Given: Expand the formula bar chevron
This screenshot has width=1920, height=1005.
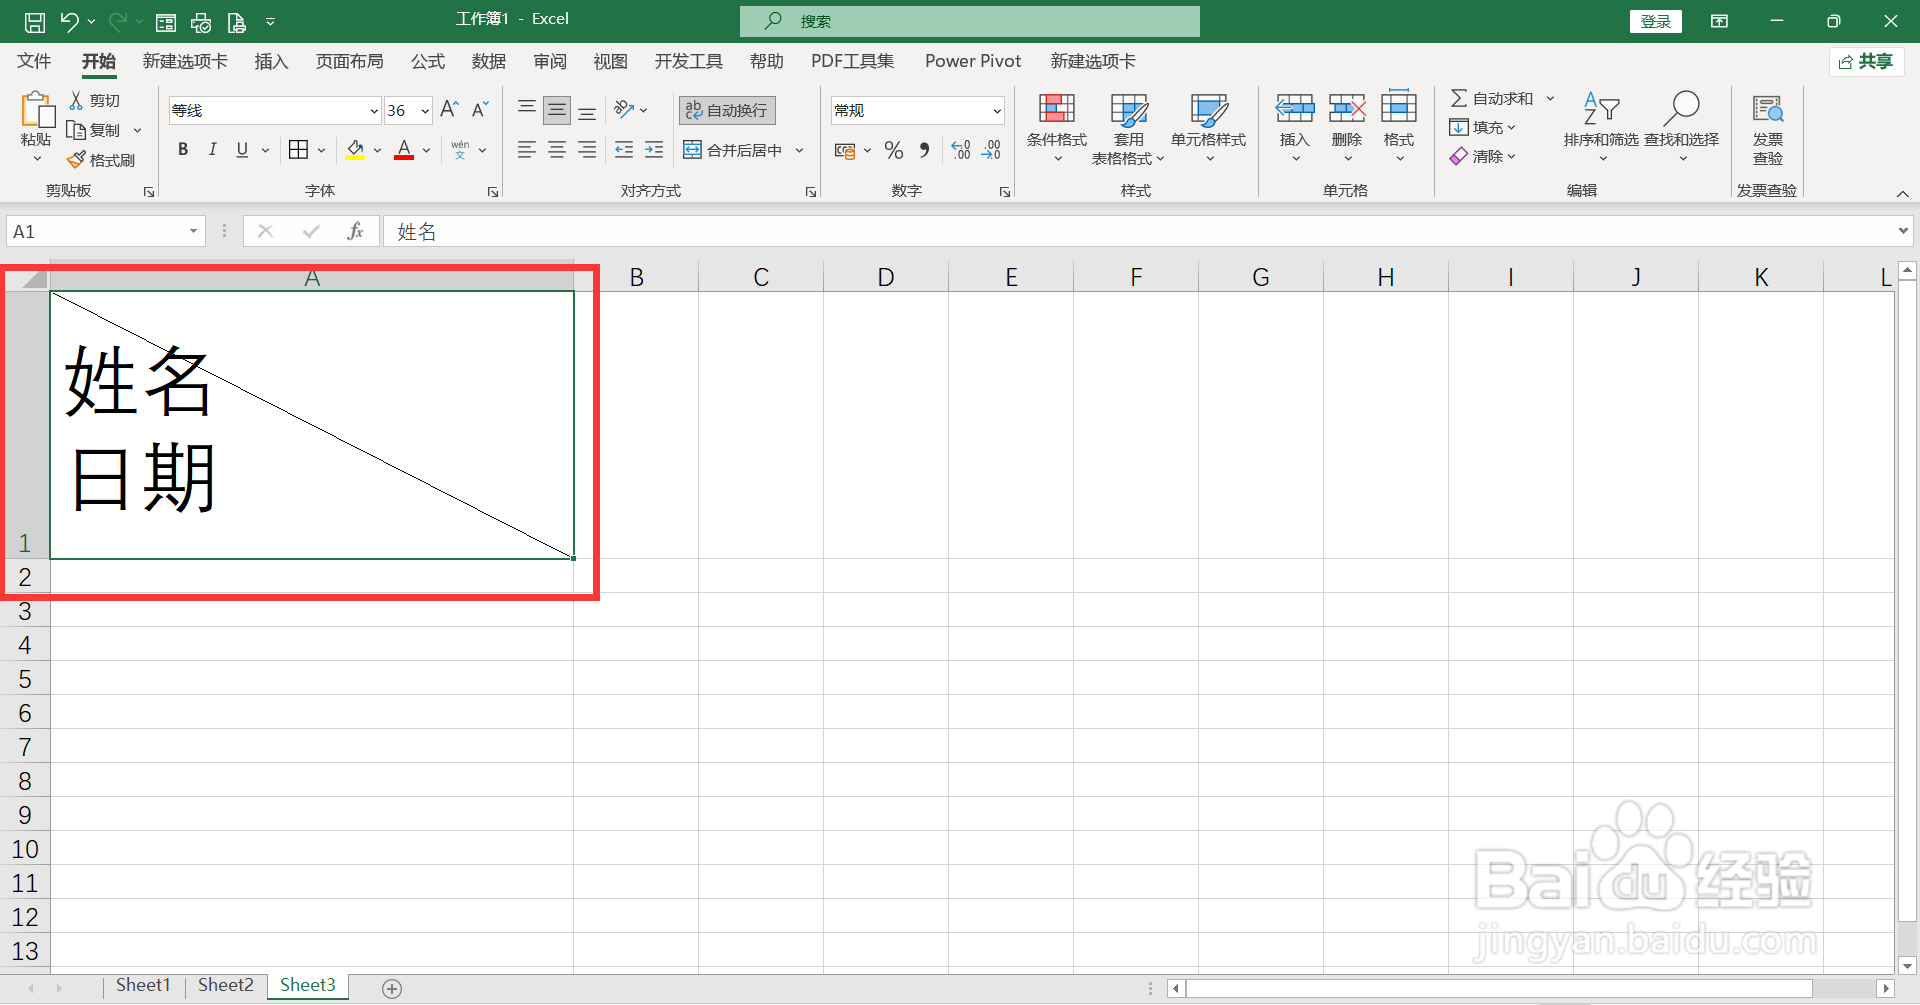Looking at the screenshot, I should (x=1903, y=231).
